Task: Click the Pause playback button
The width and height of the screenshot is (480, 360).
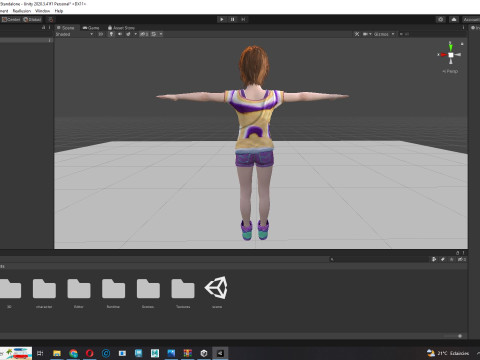Action: pyautogui.click(x=232, y=19)
